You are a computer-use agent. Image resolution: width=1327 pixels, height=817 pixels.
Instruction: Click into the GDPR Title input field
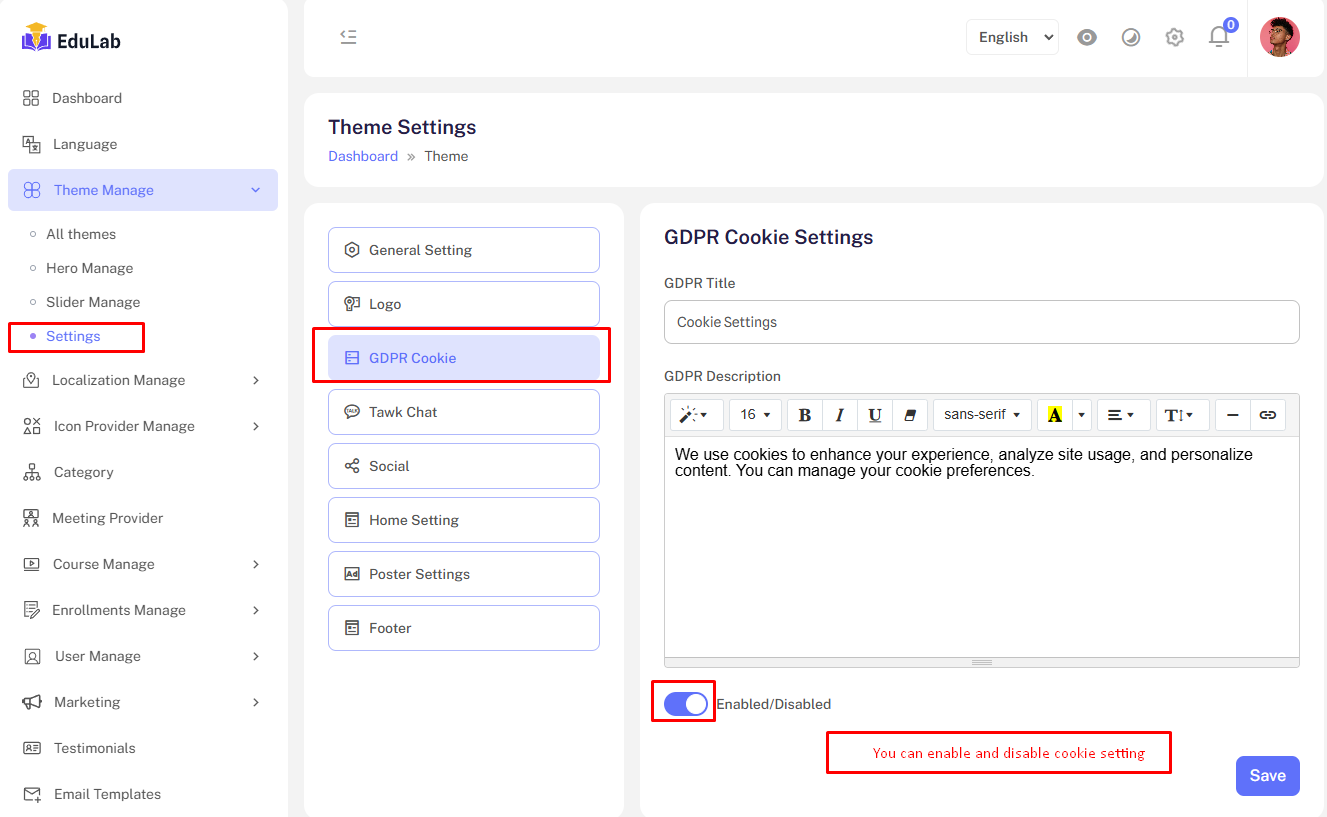981,322
